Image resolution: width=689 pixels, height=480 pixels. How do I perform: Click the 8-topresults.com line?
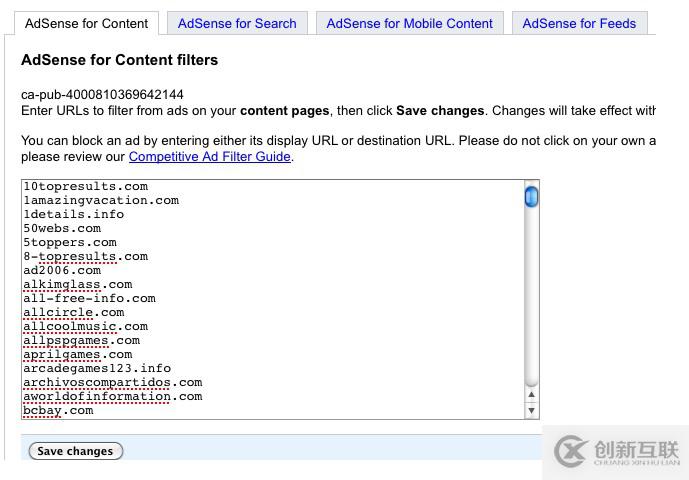[86, 256]
